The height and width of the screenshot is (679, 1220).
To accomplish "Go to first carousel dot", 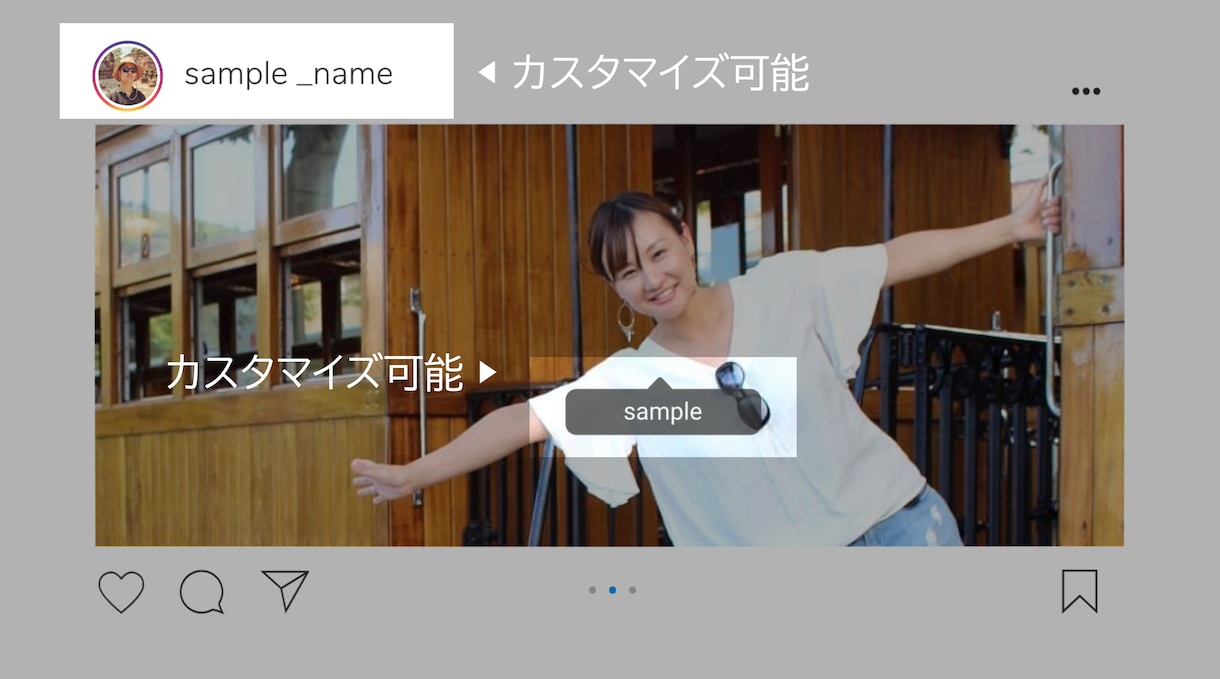I will point(593,590).
